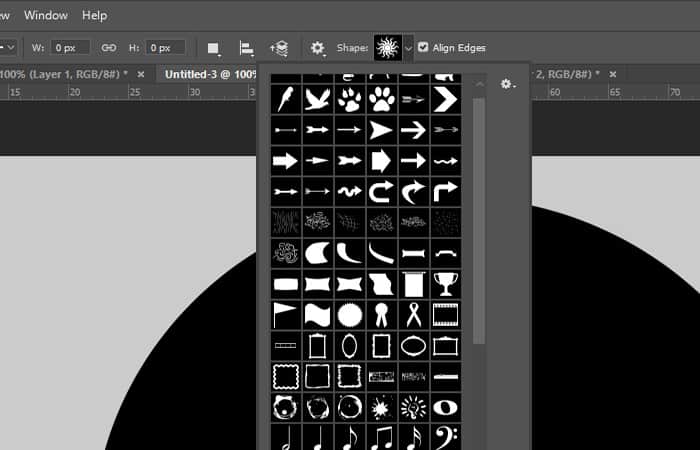Switch to the Layer 1, RGB/8# document tab
Viewport: 700px width, 450px height.
click(x=63, y=74)
